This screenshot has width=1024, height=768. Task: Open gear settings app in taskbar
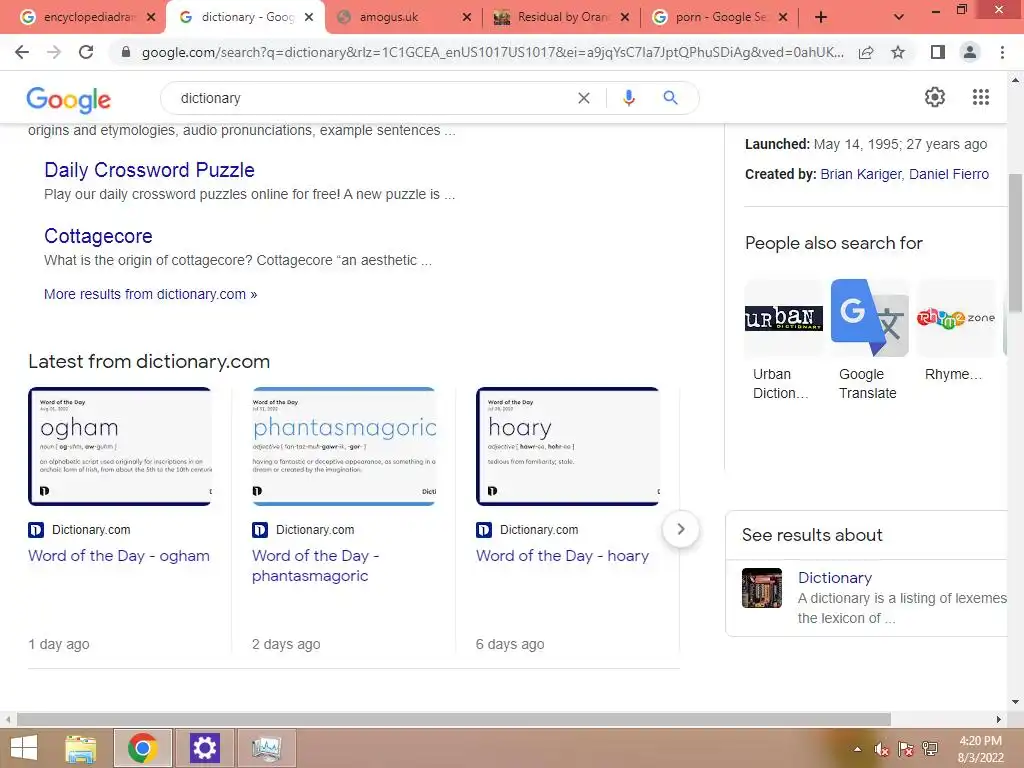(x=204, y=748)
